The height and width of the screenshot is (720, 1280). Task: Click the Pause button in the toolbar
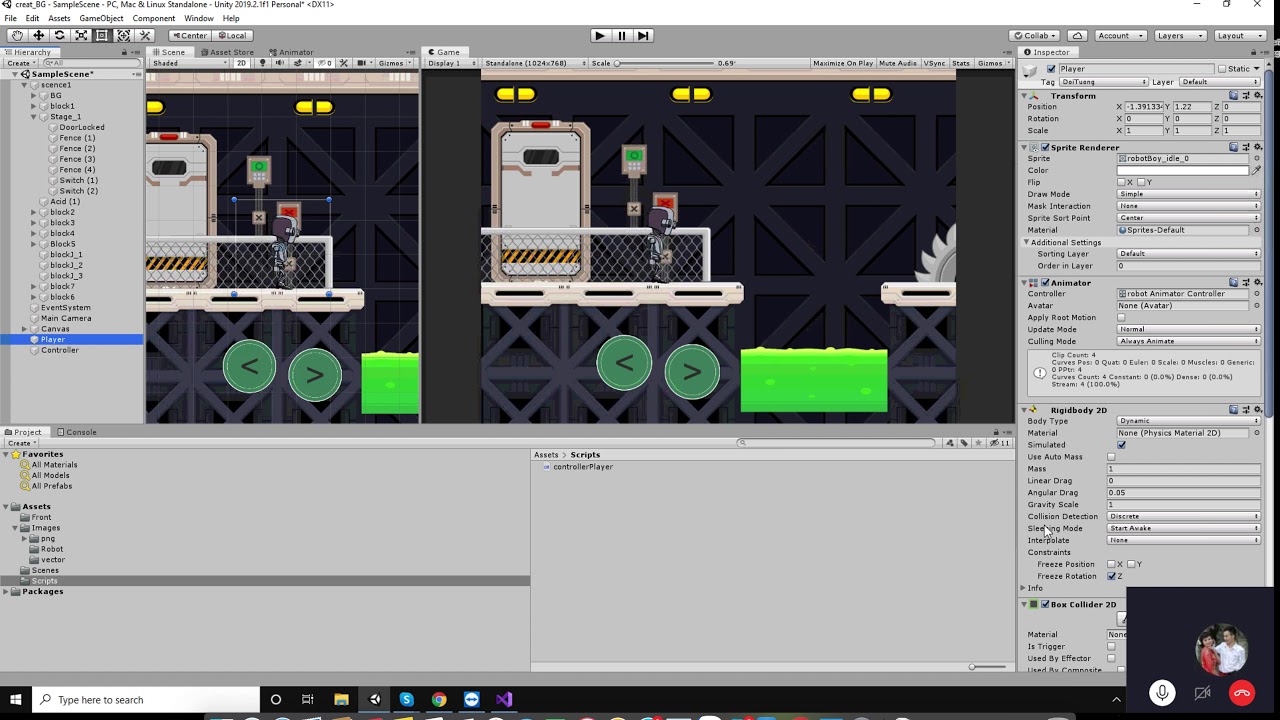[x=621, y=35]
